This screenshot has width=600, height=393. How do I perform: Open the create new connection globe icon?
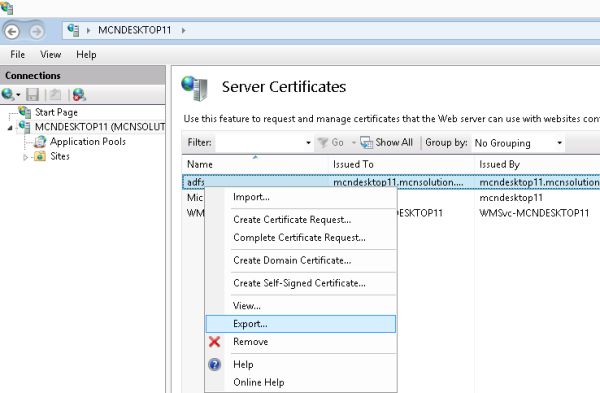[x=8, y=94]
